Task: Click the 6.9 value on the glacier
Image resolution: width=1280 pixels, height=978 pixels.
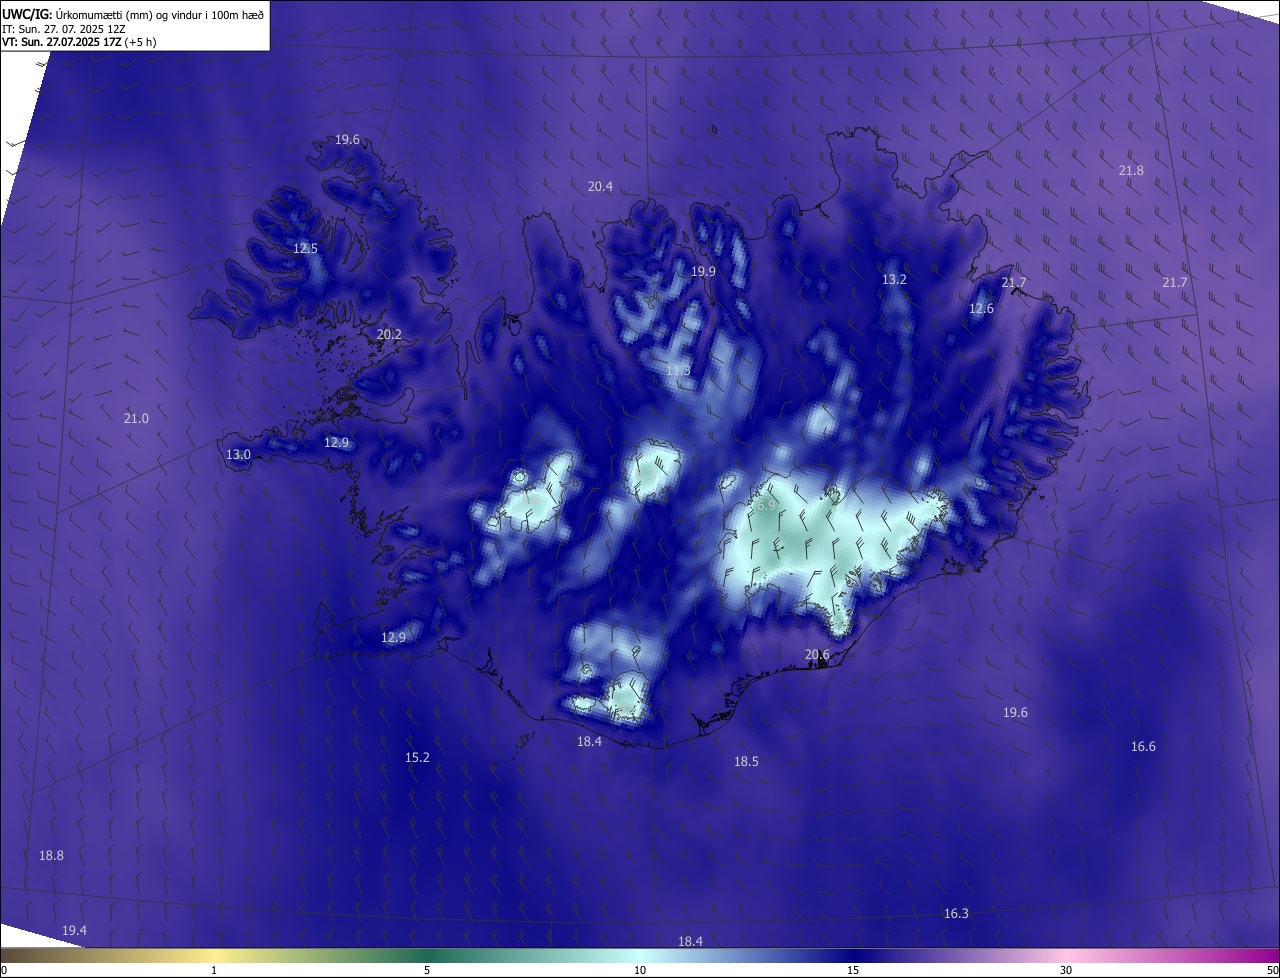Action: [766, 506]
